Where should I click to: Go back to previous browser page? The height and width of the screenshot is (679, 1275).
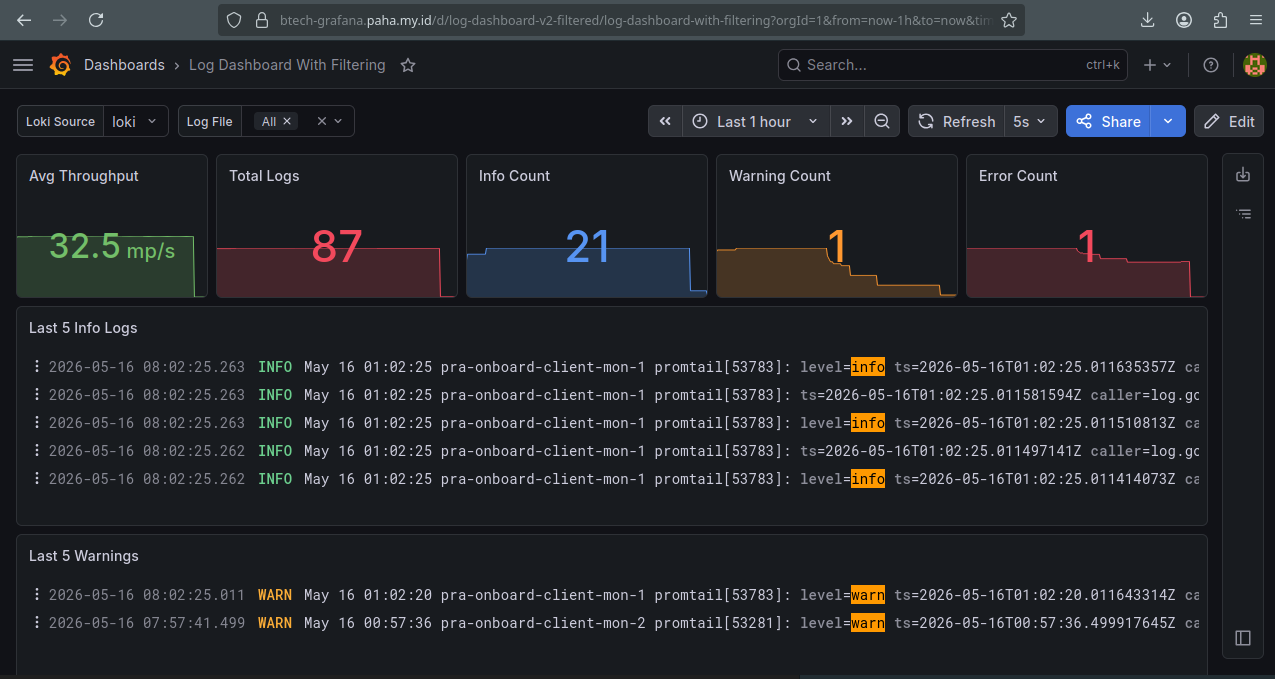pyautogui.click(x=24, y=20)
